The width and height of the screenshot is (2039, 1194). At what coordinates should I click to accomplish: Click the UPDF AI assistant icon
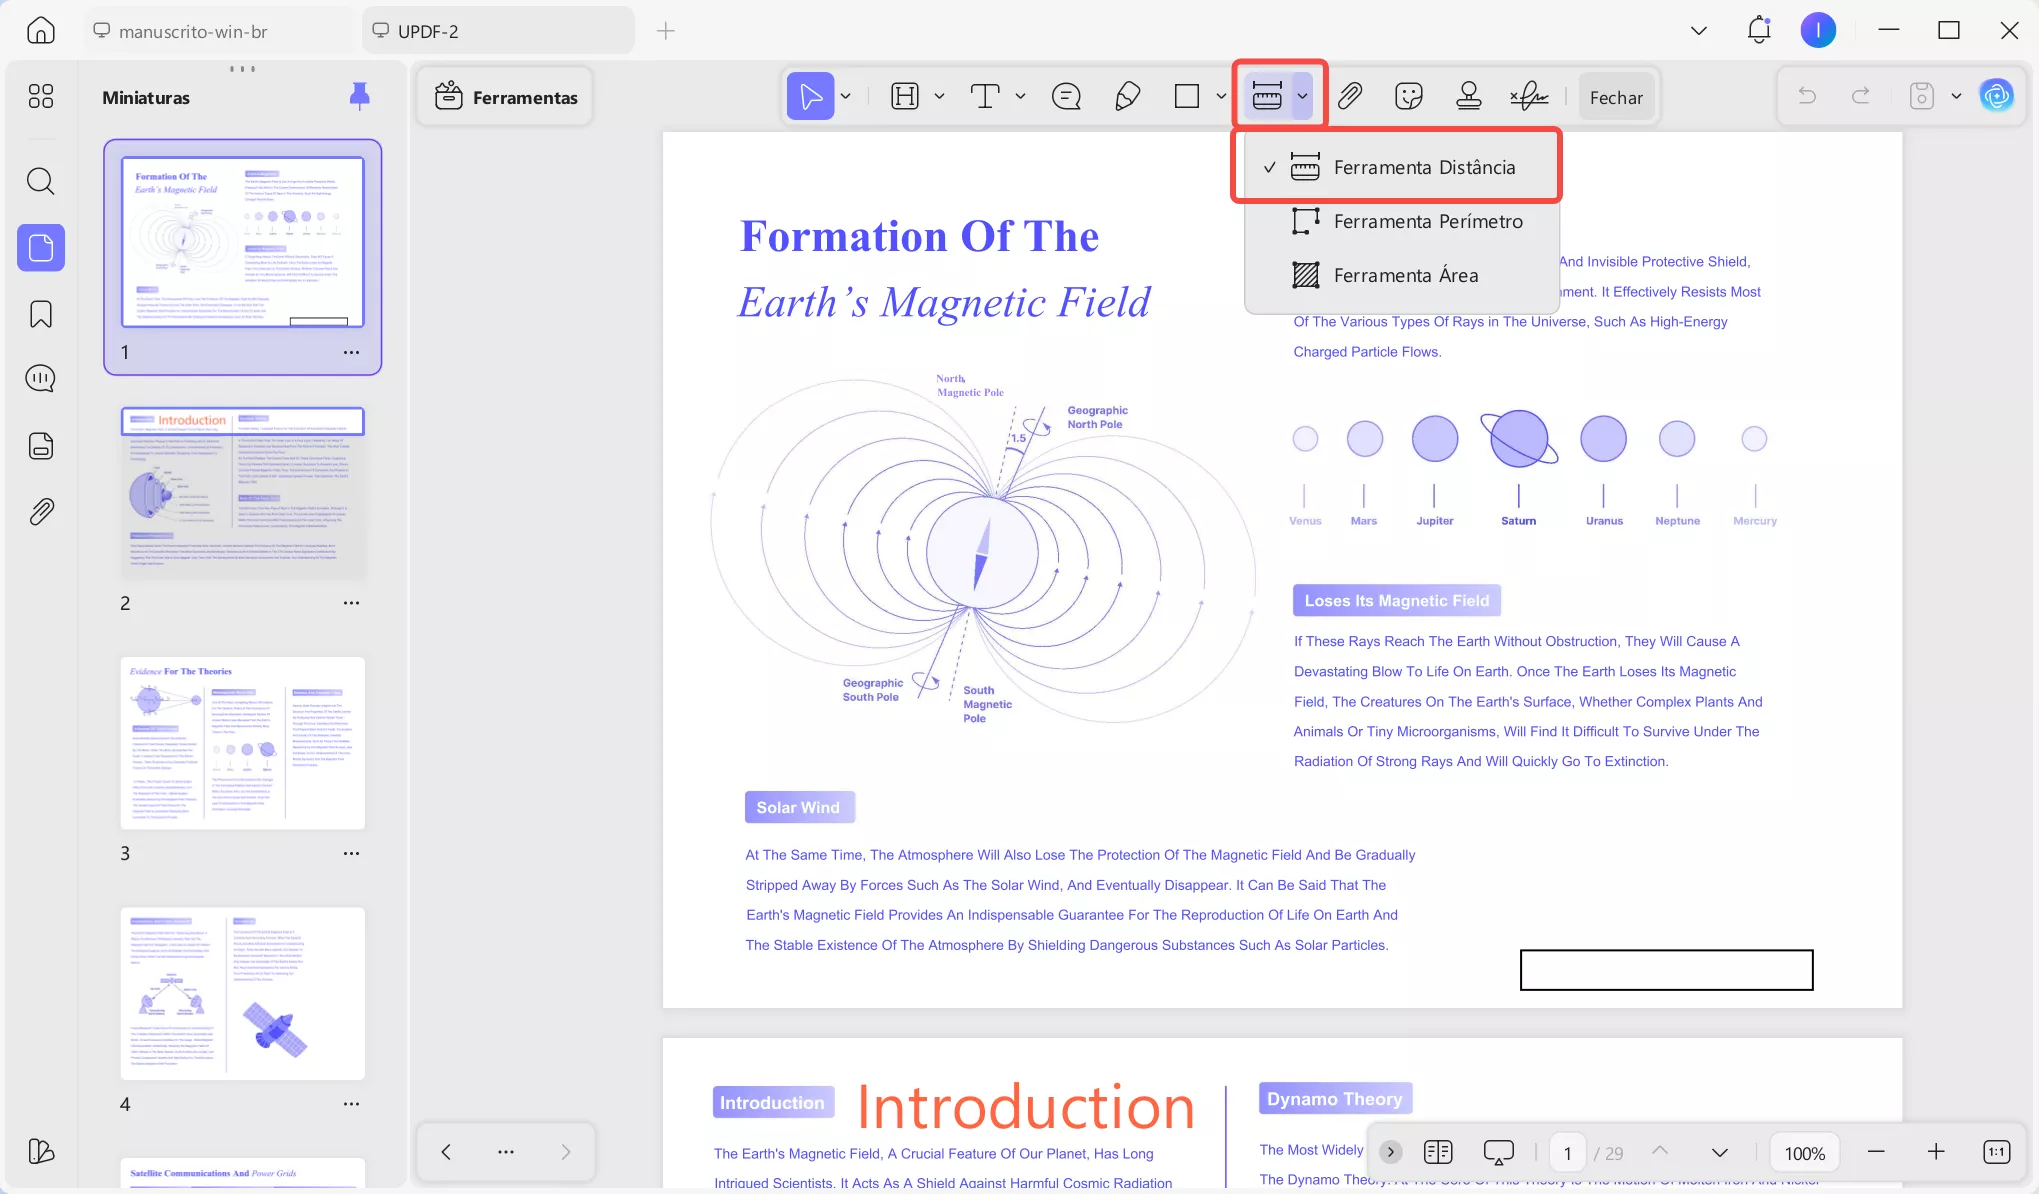(1996, 96)
